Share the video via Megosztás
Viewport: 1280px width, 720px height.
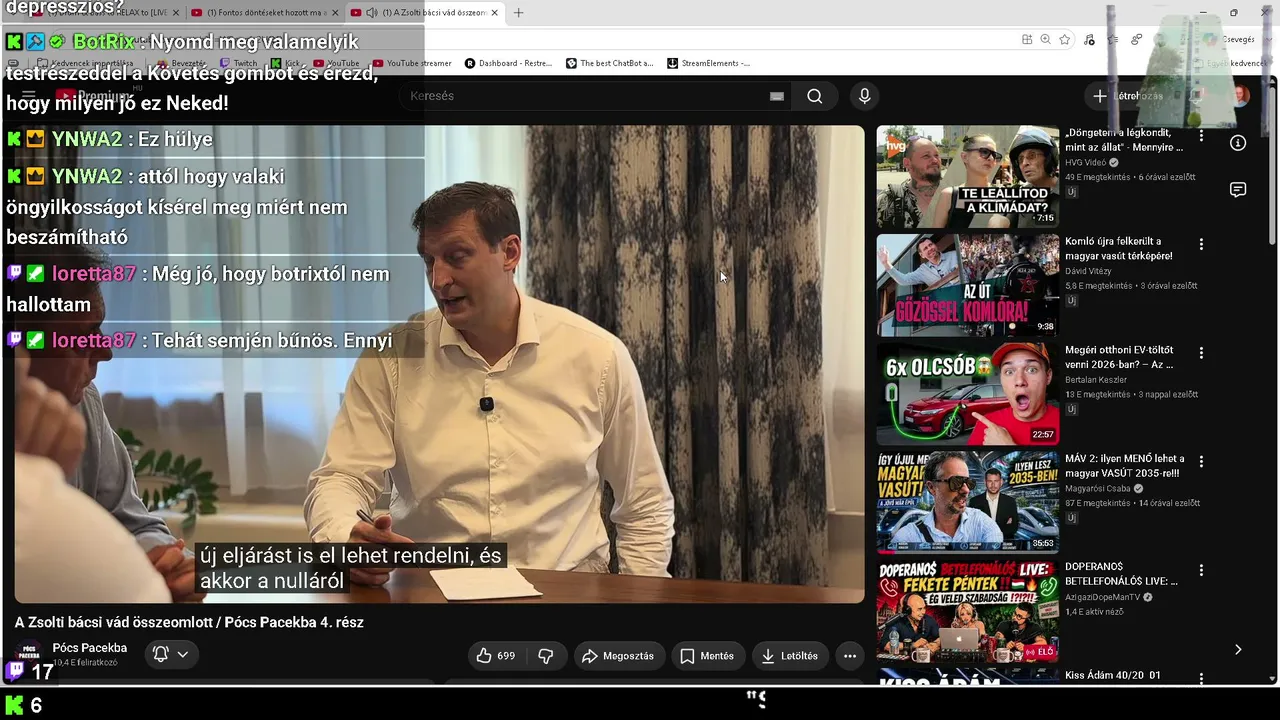coord(618,656)
